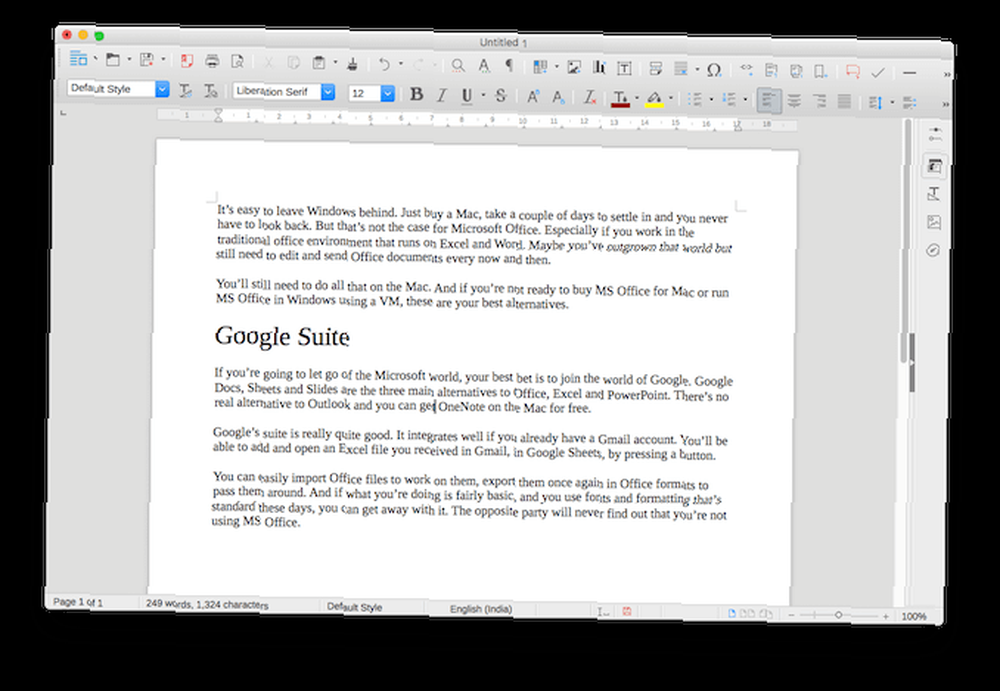The height and width of the screenshot is (691, 1000).
Task: Open the paragraph style dropdown
Action: [162, 89]
